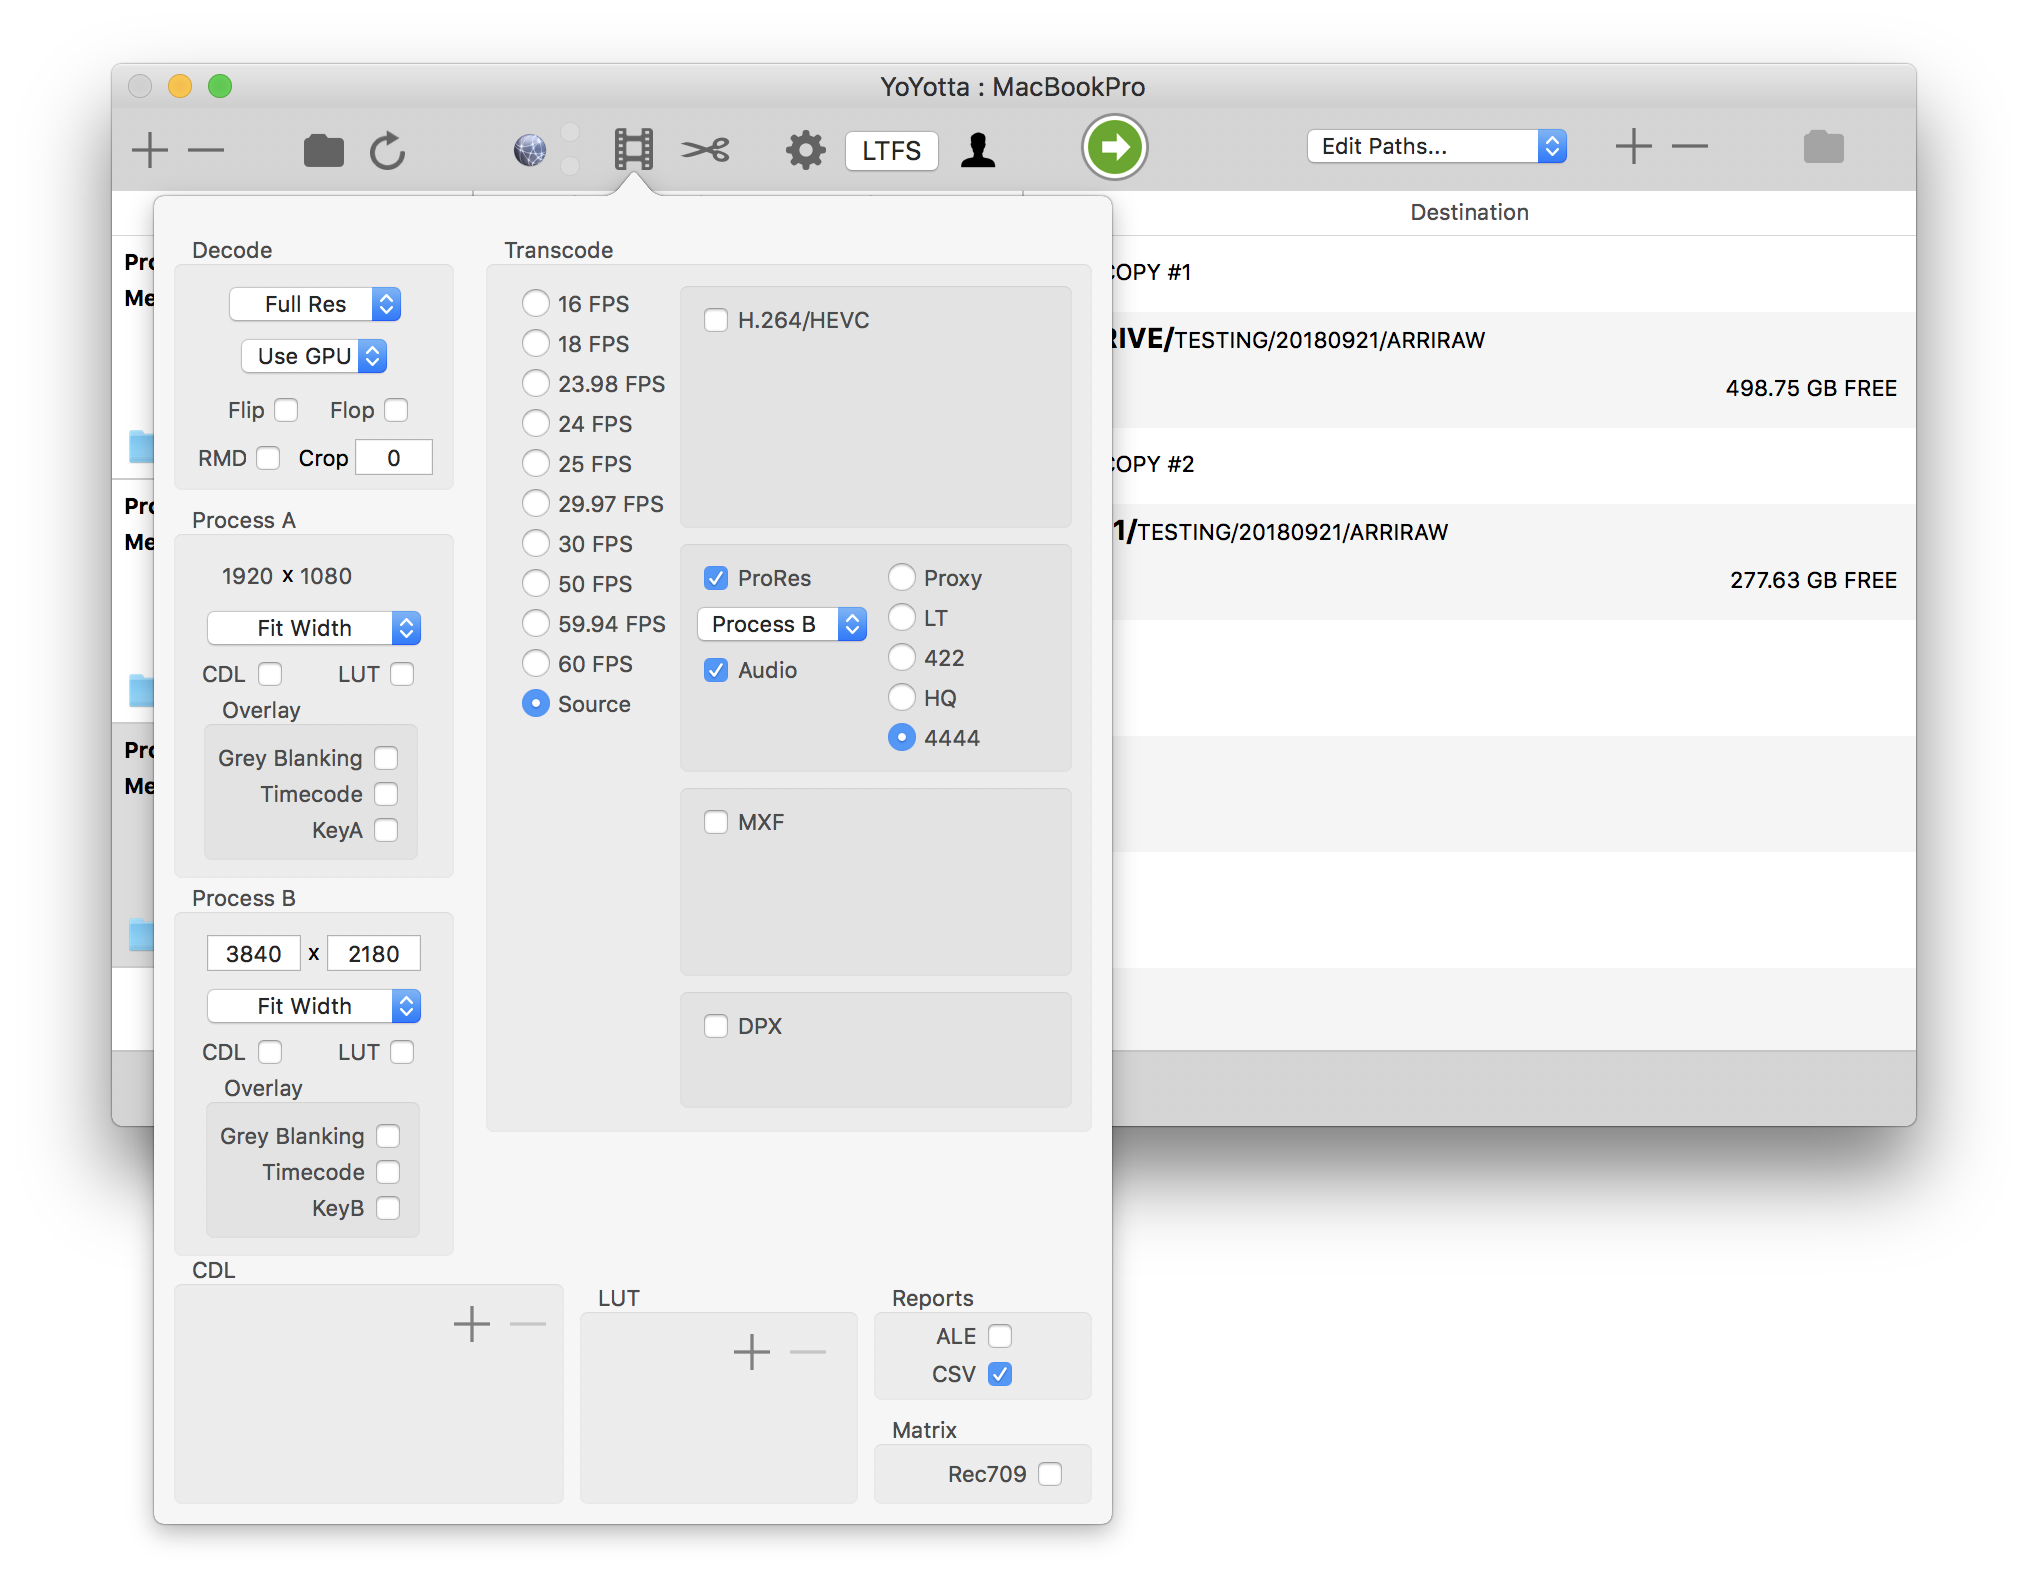
Task: Open the Full Res decode dropdown
Action: pos(315,304)
